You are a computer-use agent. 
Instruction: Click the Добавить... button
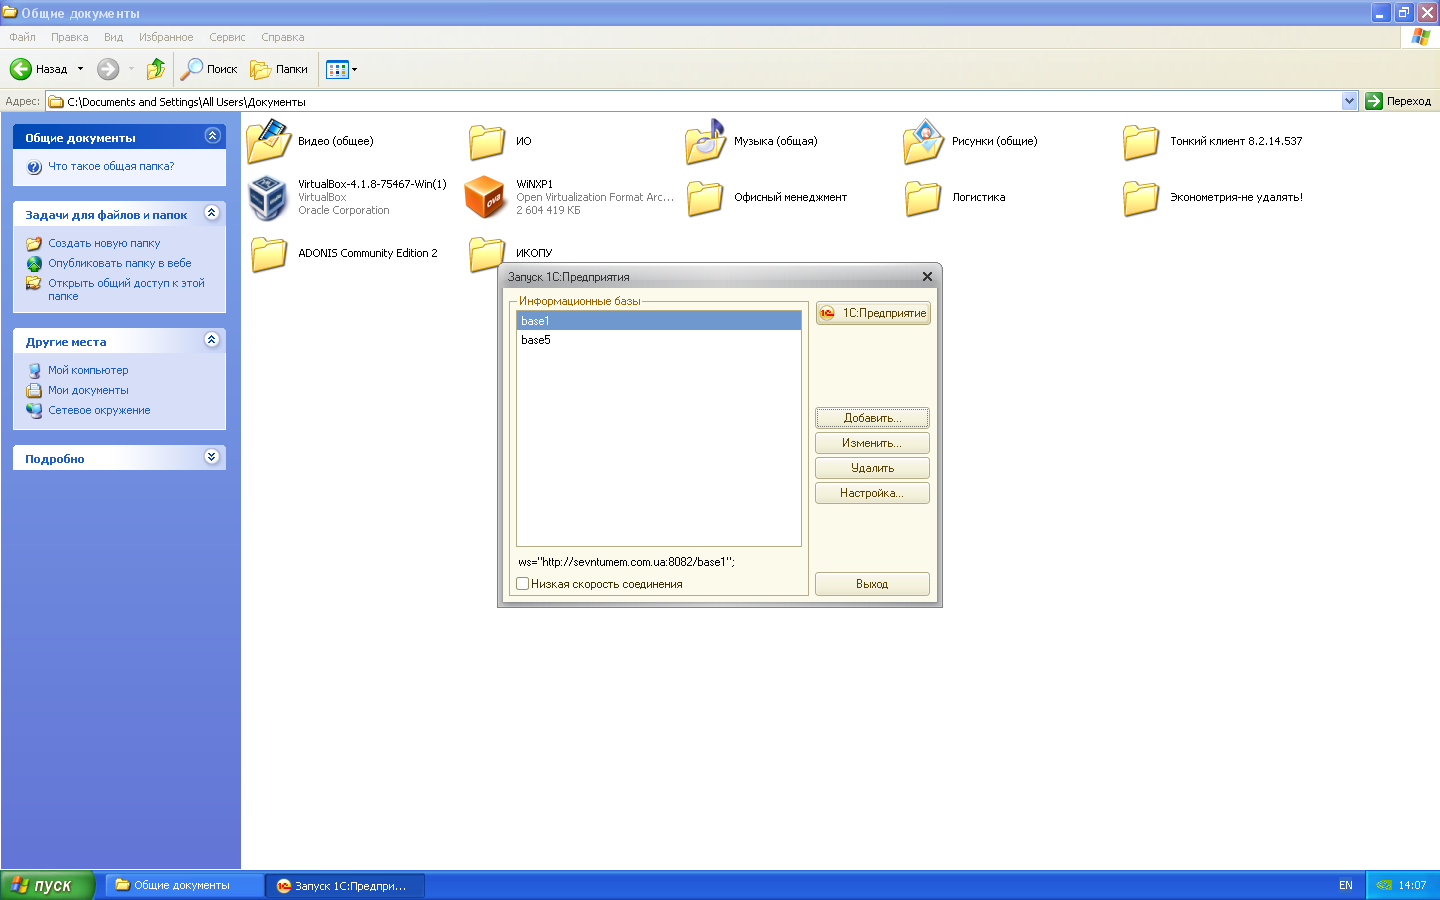[872, 418]
